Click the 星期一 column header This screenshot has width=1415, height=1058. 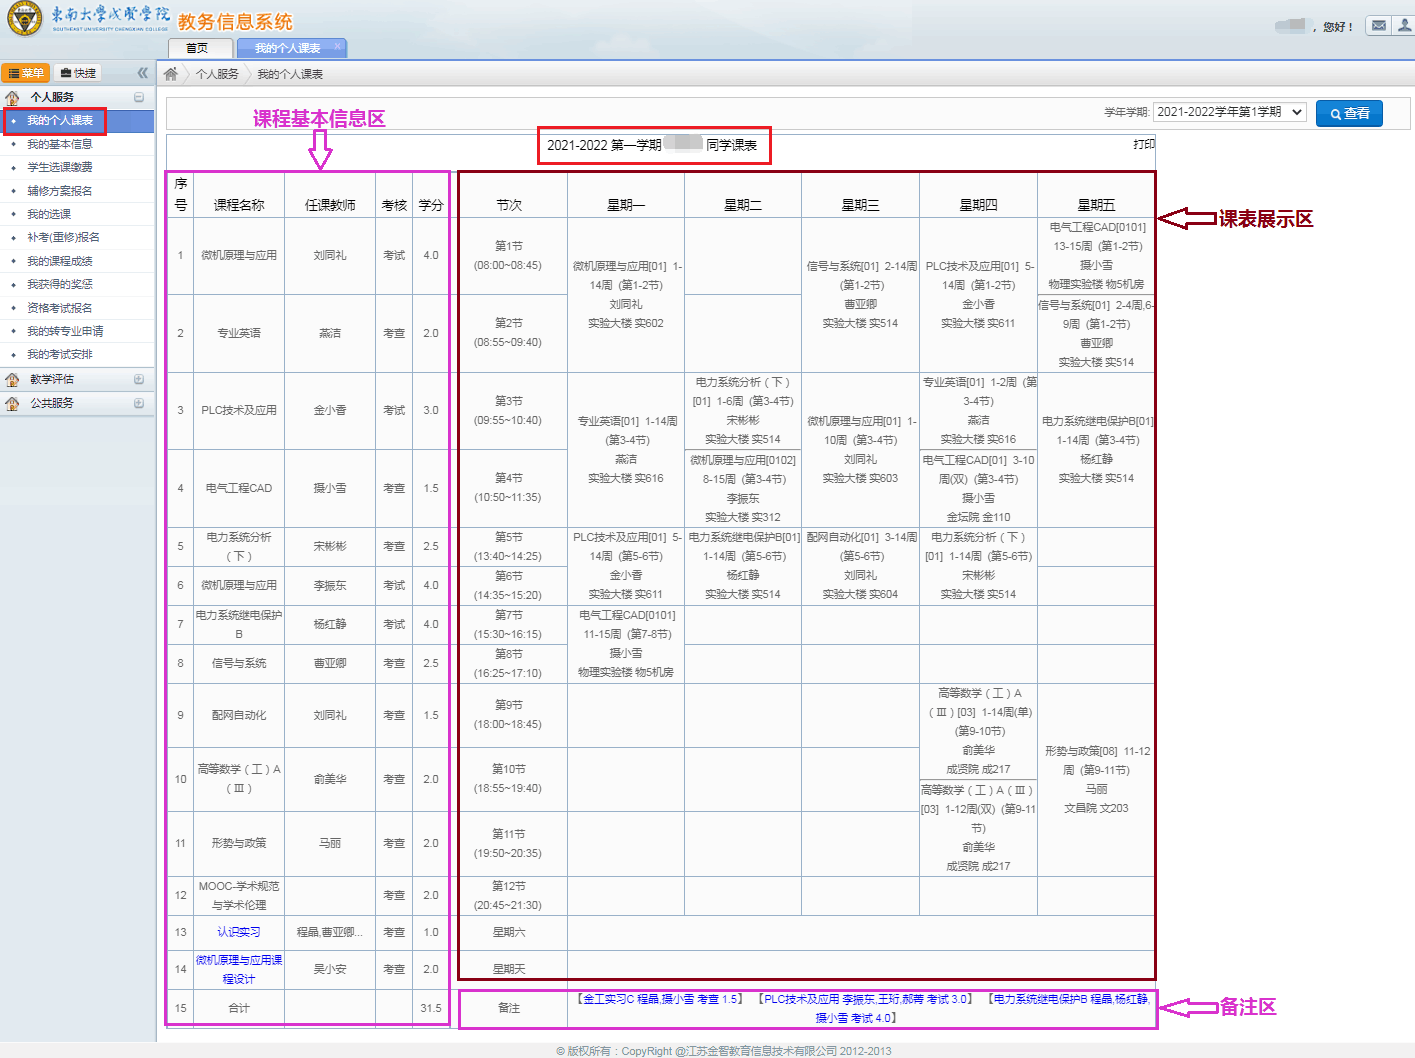(x=626, y=205)
